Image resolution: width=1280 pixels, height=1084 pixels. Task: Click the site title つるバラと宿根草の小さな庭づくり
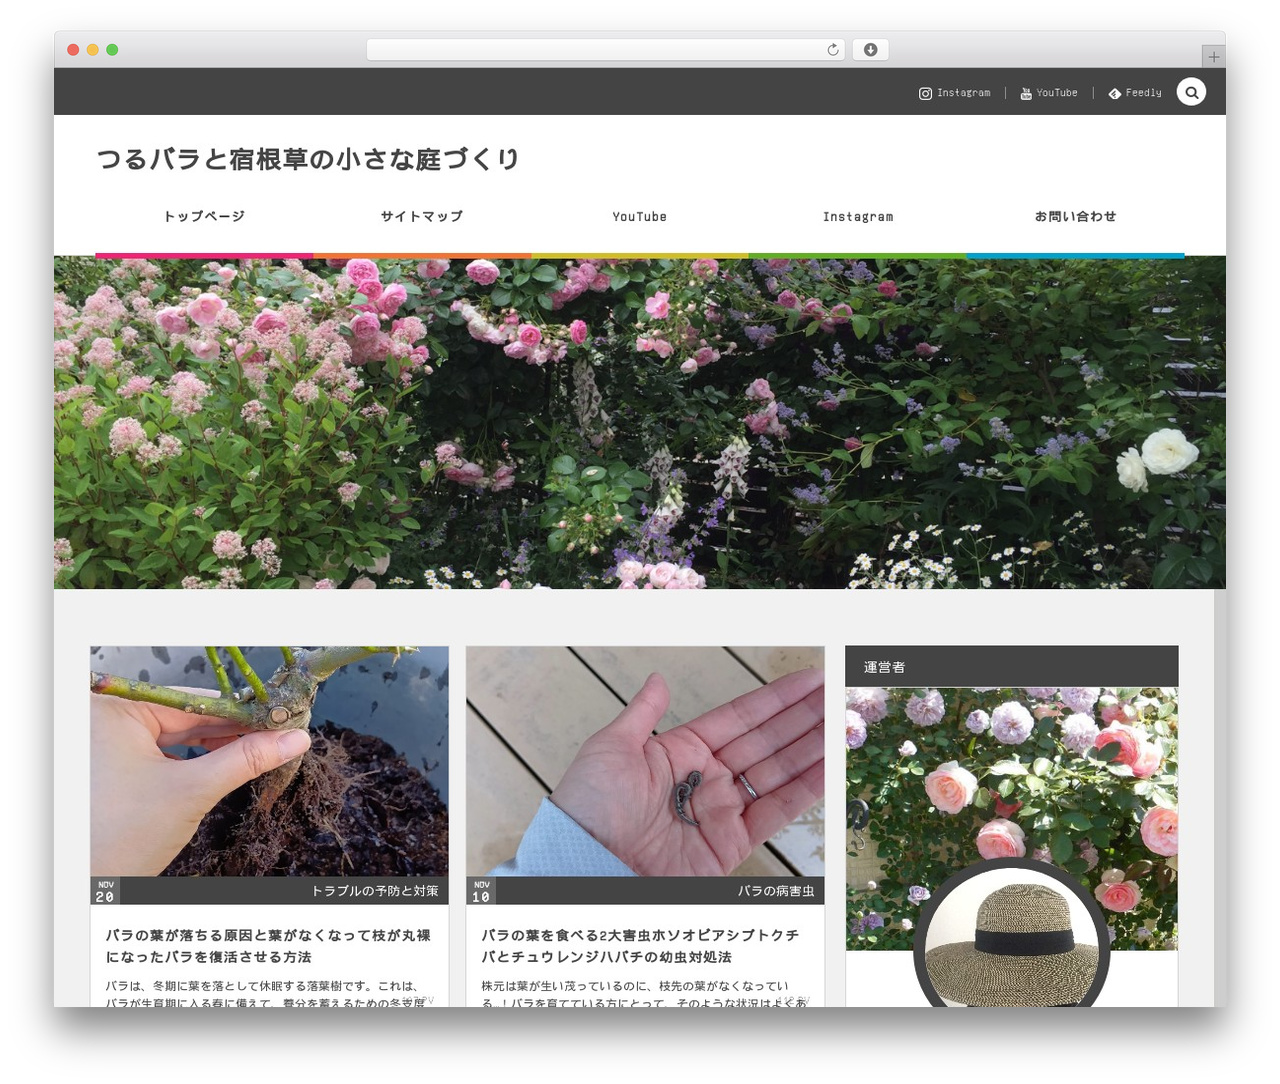[308, 159]
